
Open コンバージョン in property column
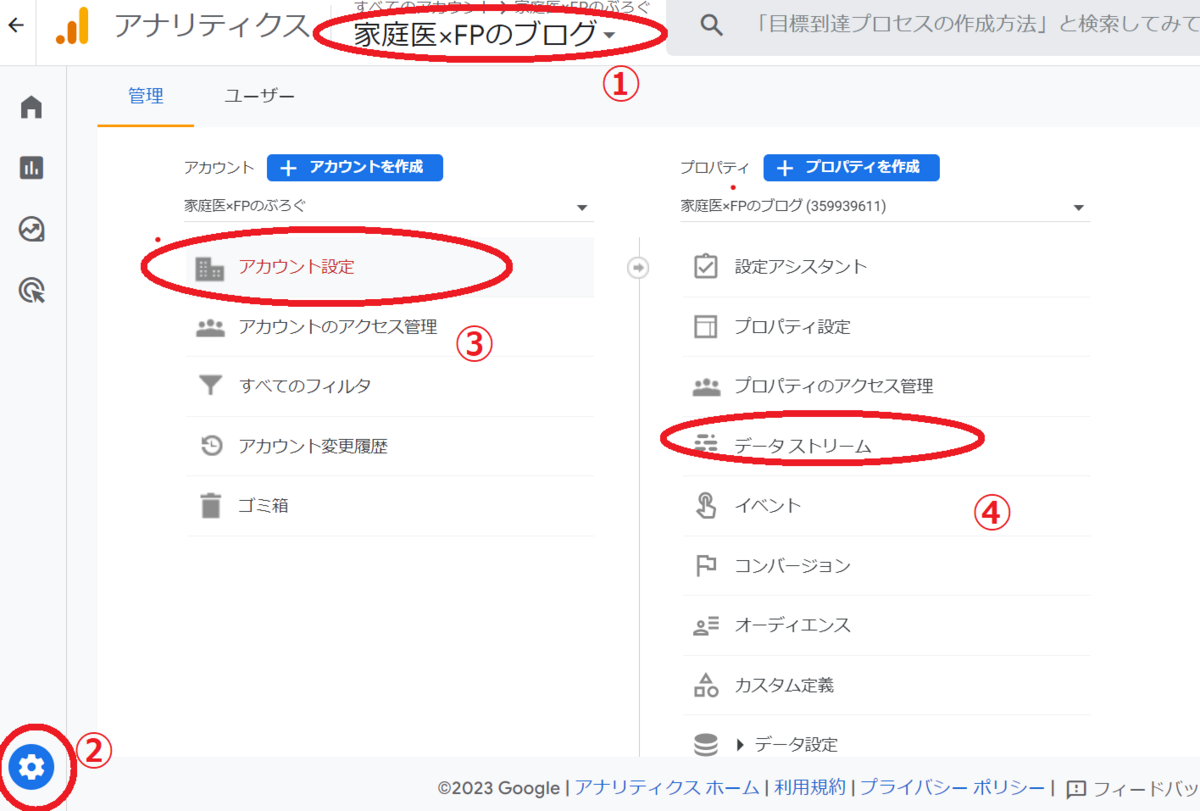tap(886, 565)
